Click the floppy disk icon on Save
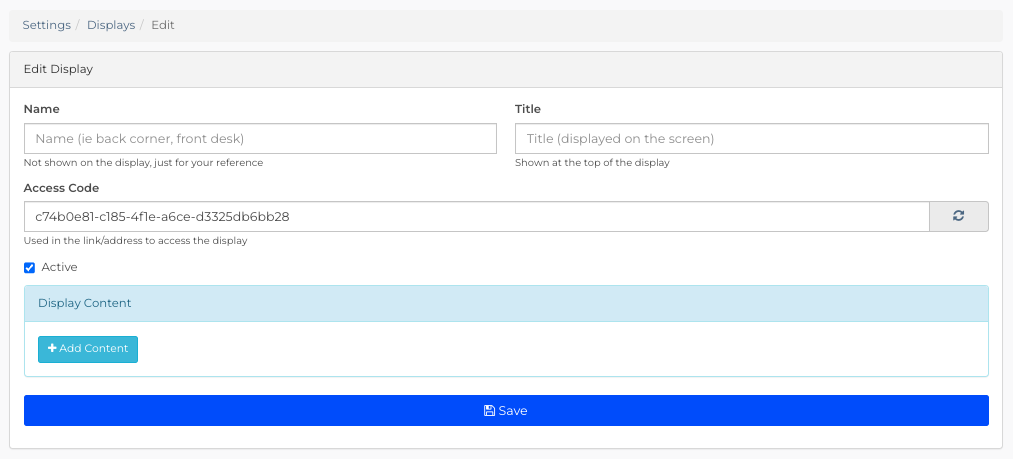This screenshot has width=1013, height=459. pos(489,411)
